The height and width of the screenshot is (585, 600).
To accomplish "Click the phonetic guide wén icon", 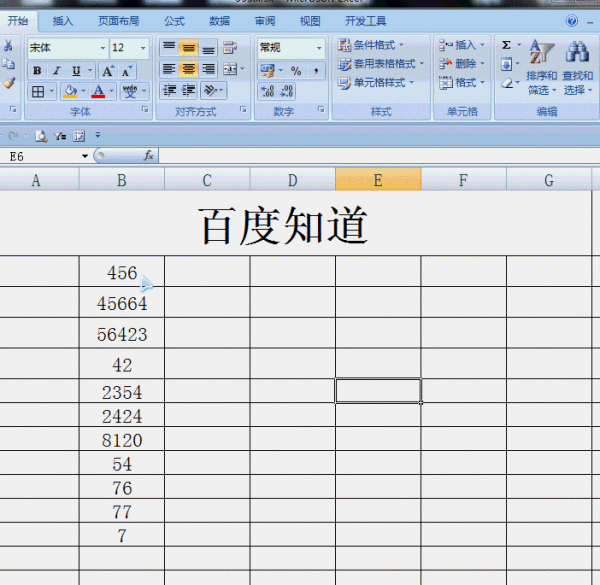I will [130, 91].
